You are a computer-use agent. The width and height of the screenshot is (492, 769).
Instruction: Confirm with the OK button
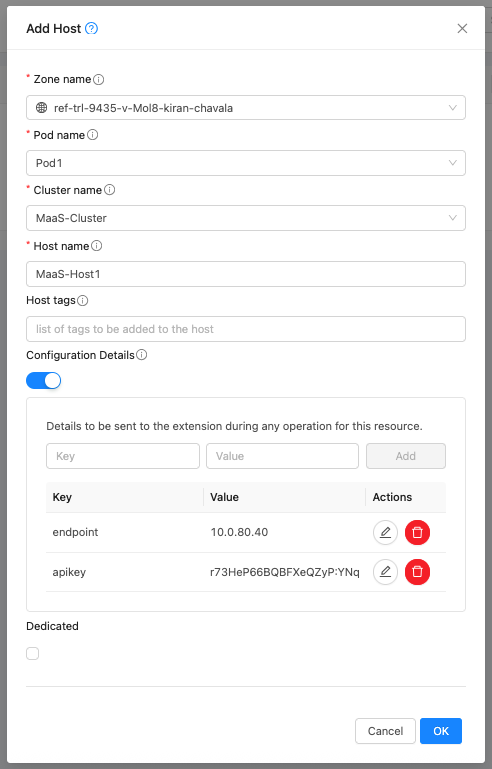(441, 731)
